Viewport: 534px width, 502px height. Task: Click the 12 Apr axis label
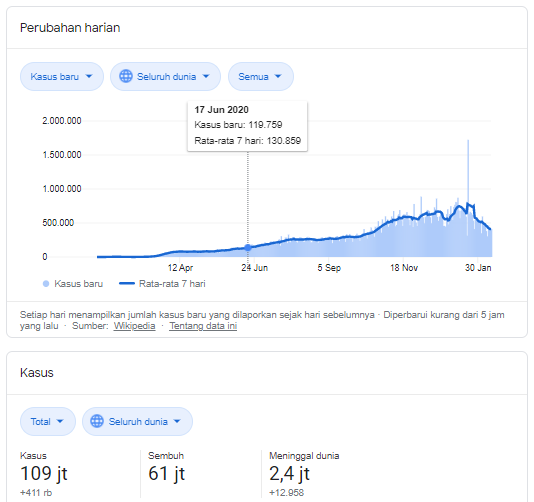click(180, 268)
